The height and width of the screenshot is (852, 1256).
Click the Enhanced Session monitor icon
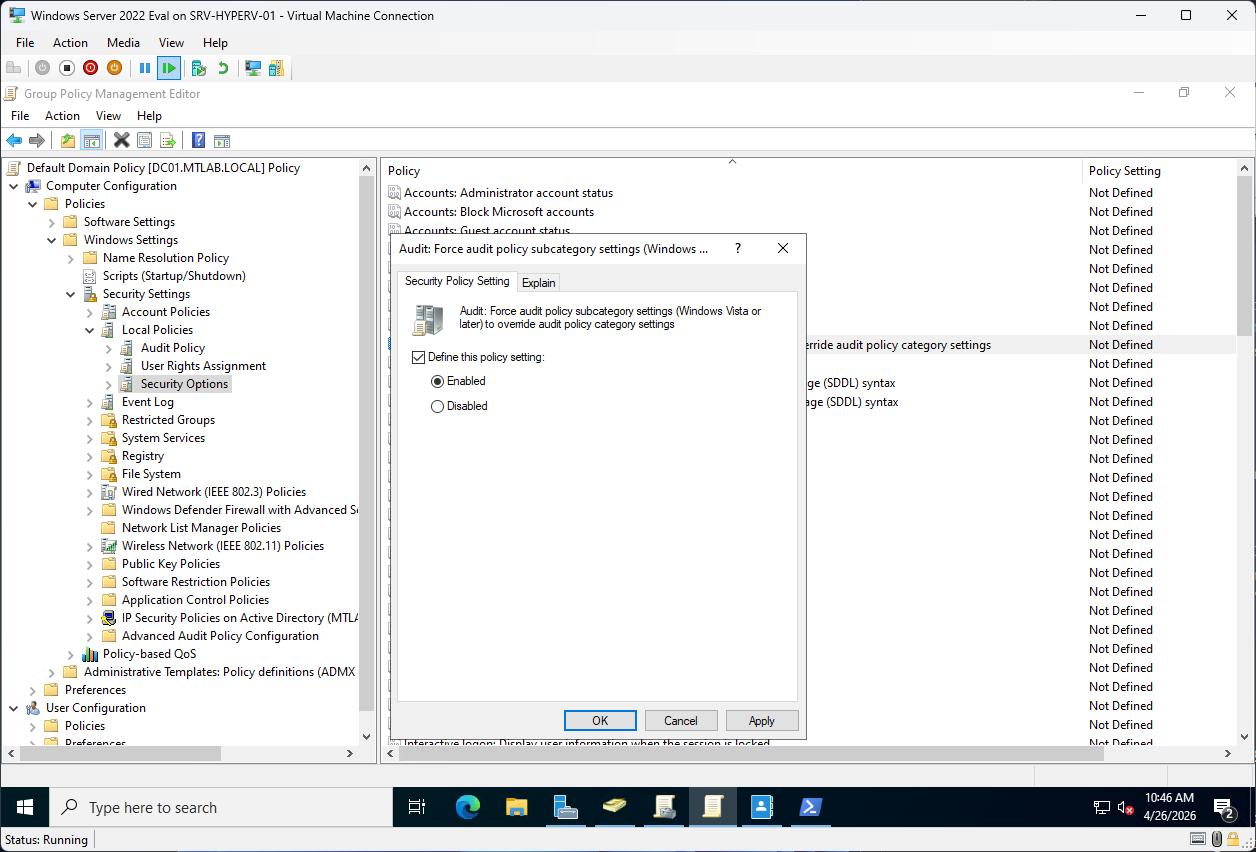(253, 68)
